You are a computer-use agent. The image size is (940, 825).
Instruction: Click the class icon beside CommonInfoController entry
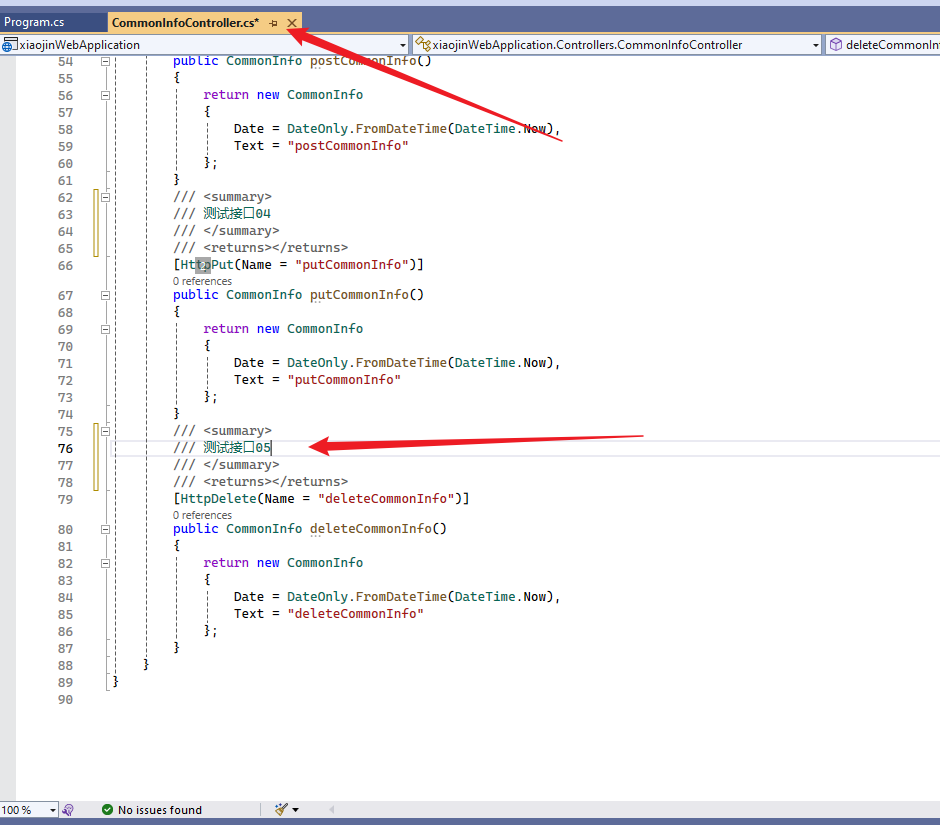point(424,44)
